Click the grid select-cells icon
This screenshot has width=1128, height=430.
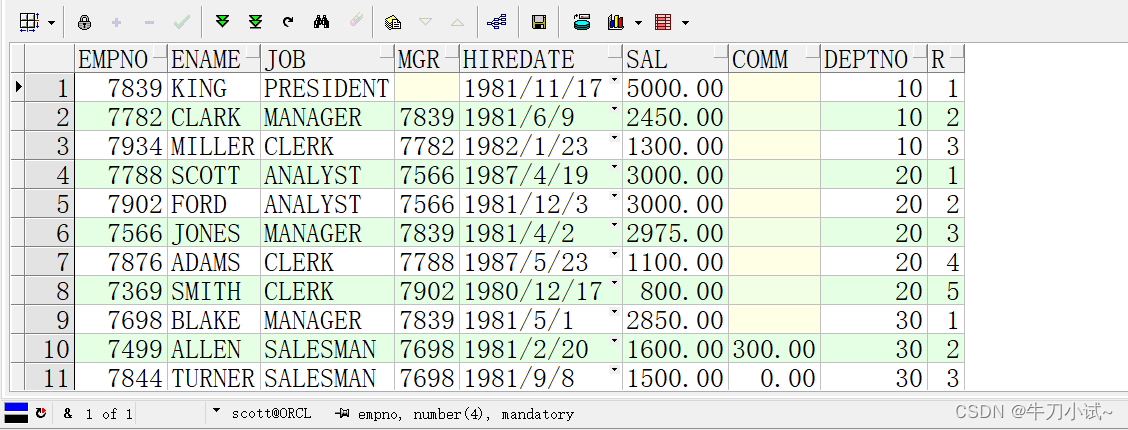pyautogui.click(x=28, y=22)
